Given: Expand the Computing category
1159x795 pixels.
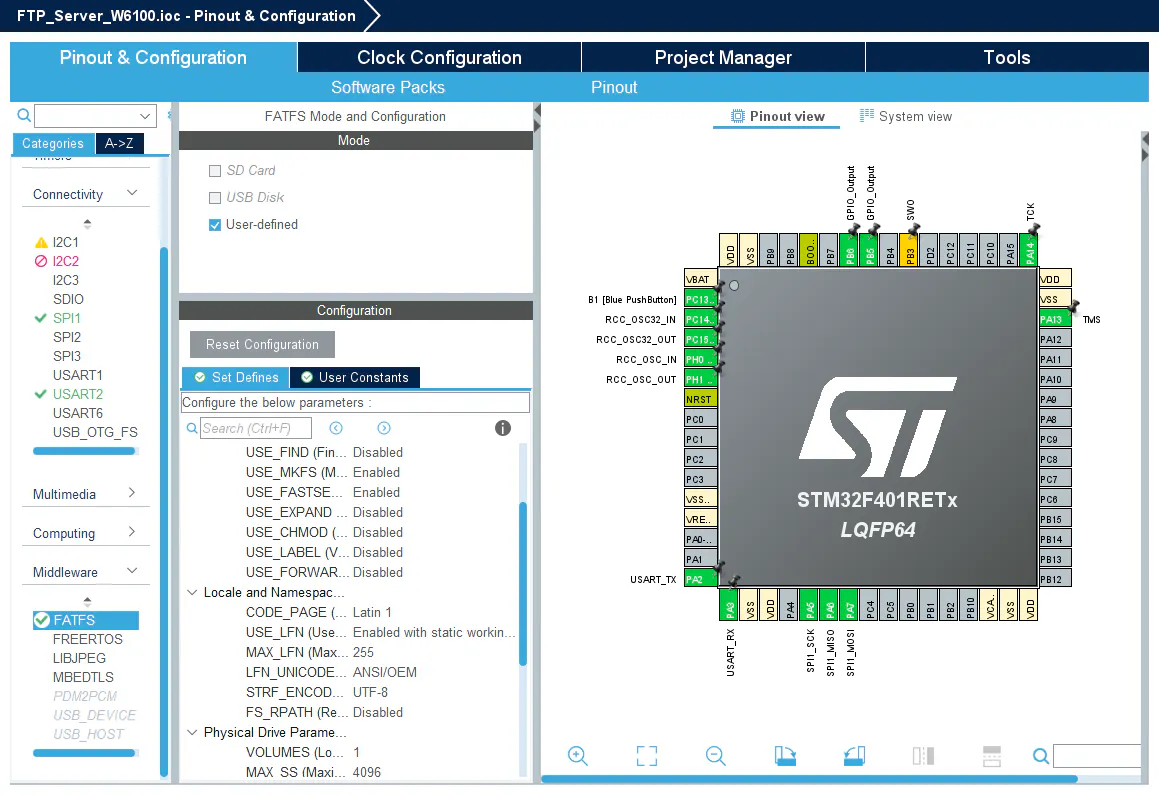Looking at the screenshot, I should [132, 532].
